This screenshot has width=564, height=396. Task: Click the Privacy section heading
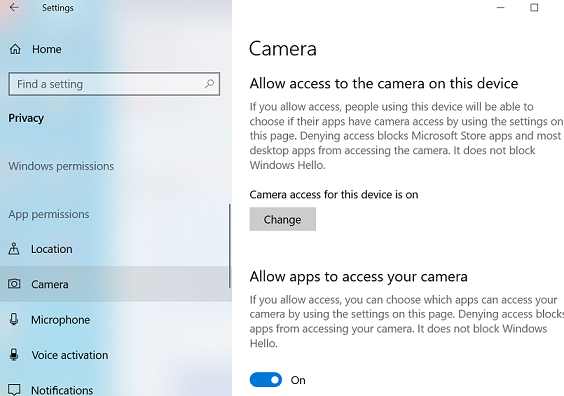coord(26,118)
